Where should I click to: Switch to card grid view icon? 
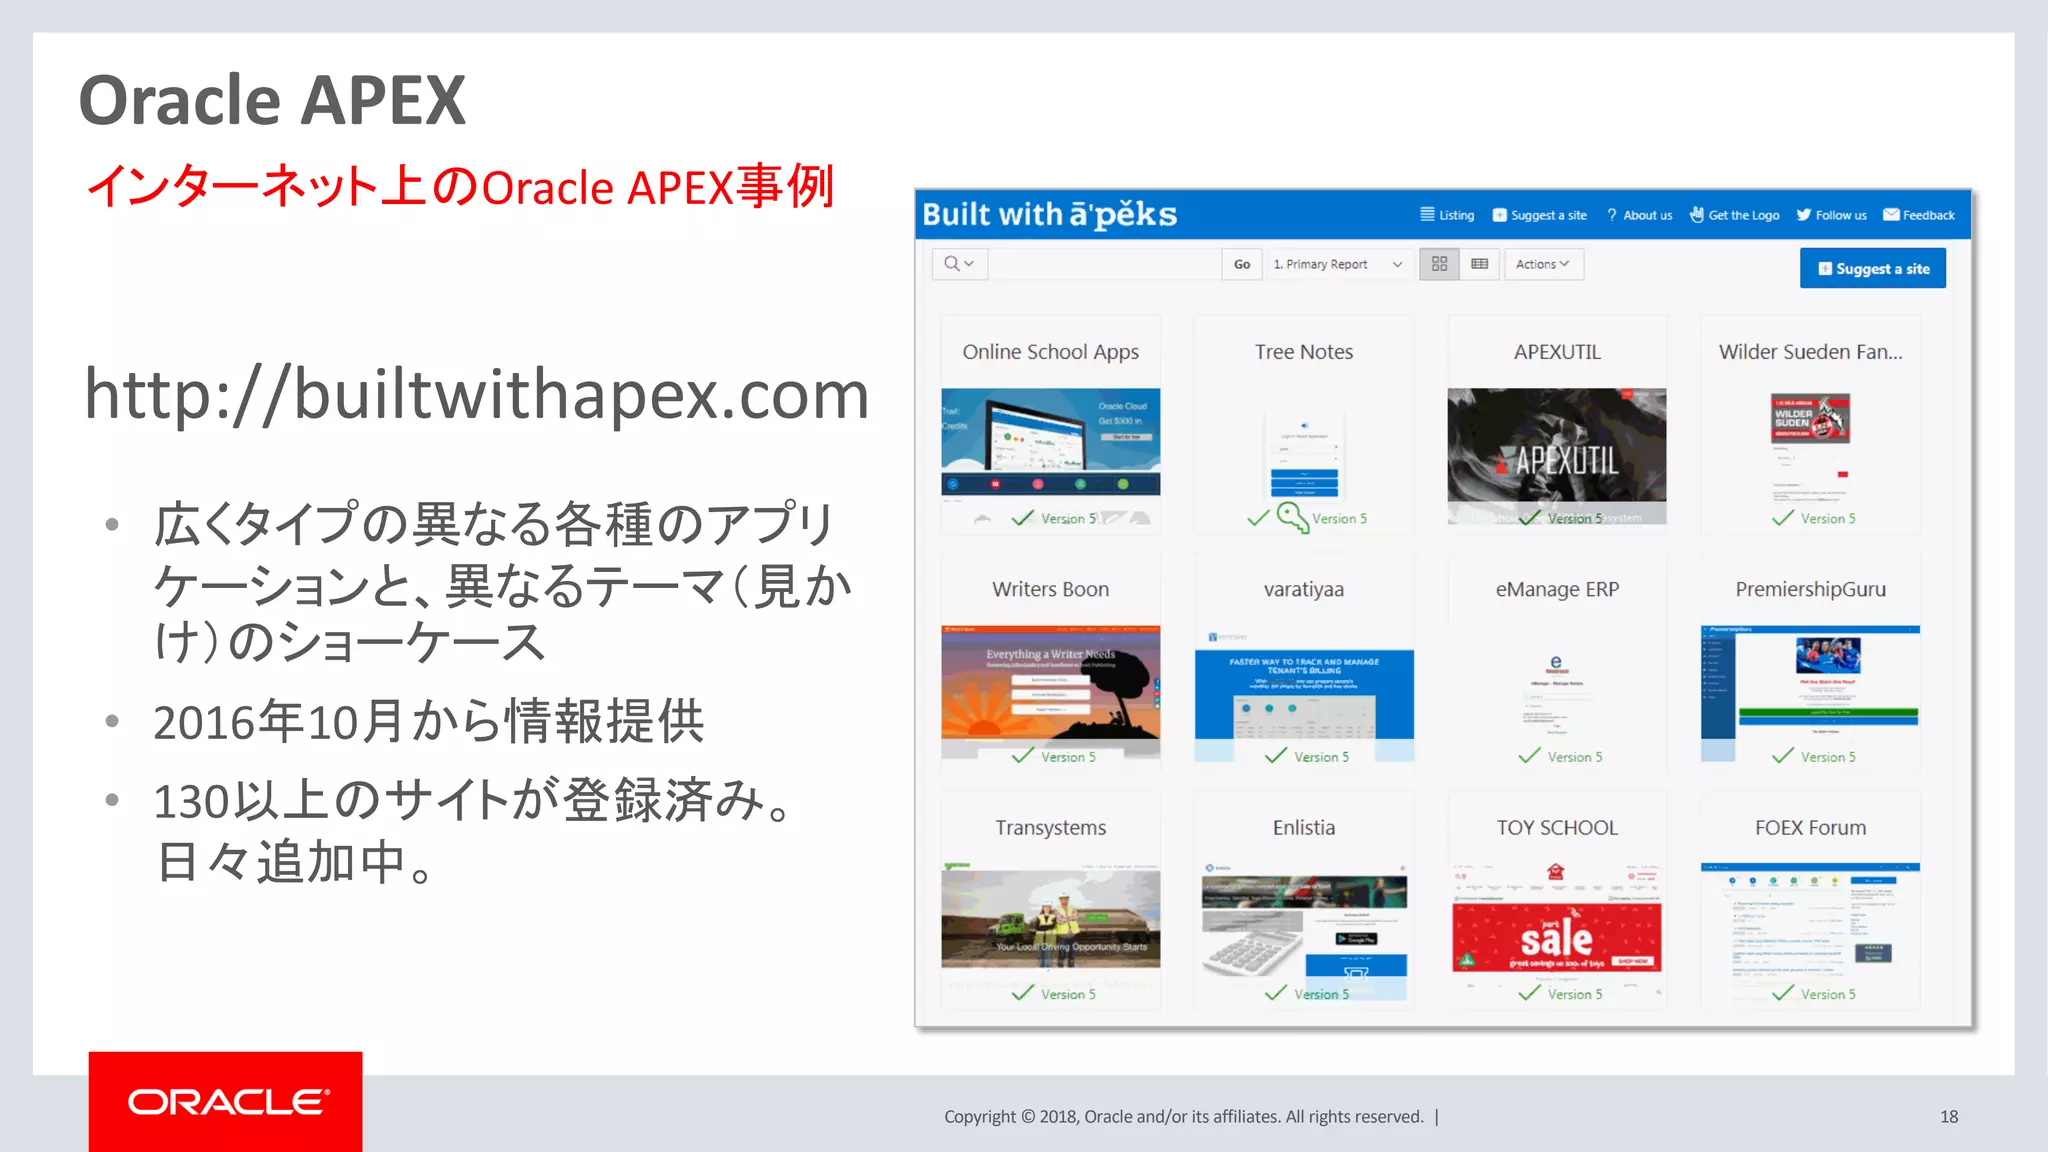point(1439,264)
